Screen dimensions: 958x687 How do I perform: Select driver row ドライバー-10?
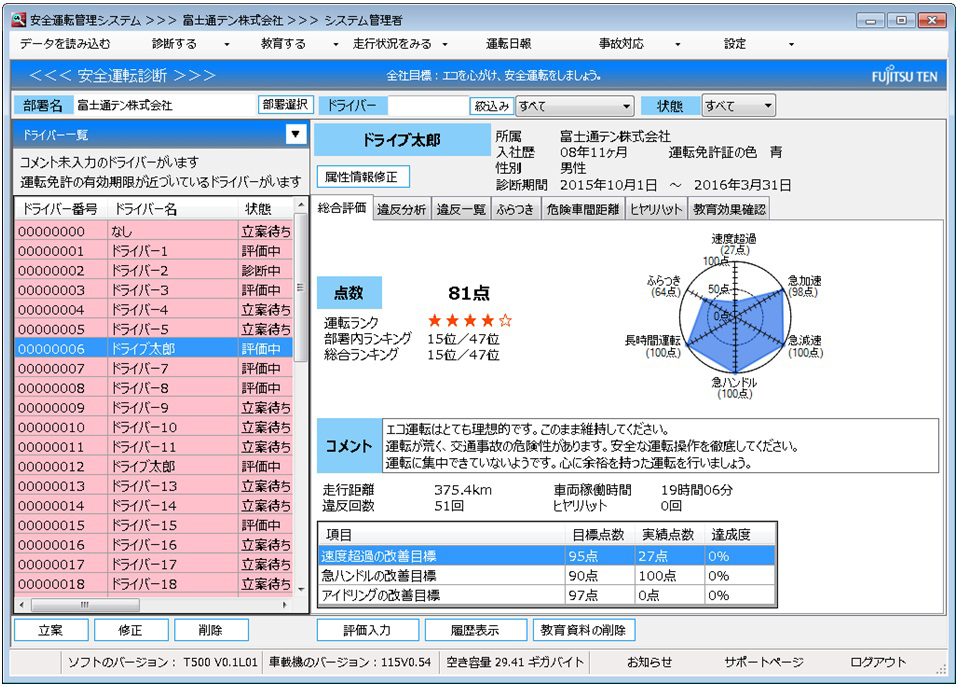(x=155, y=428)
